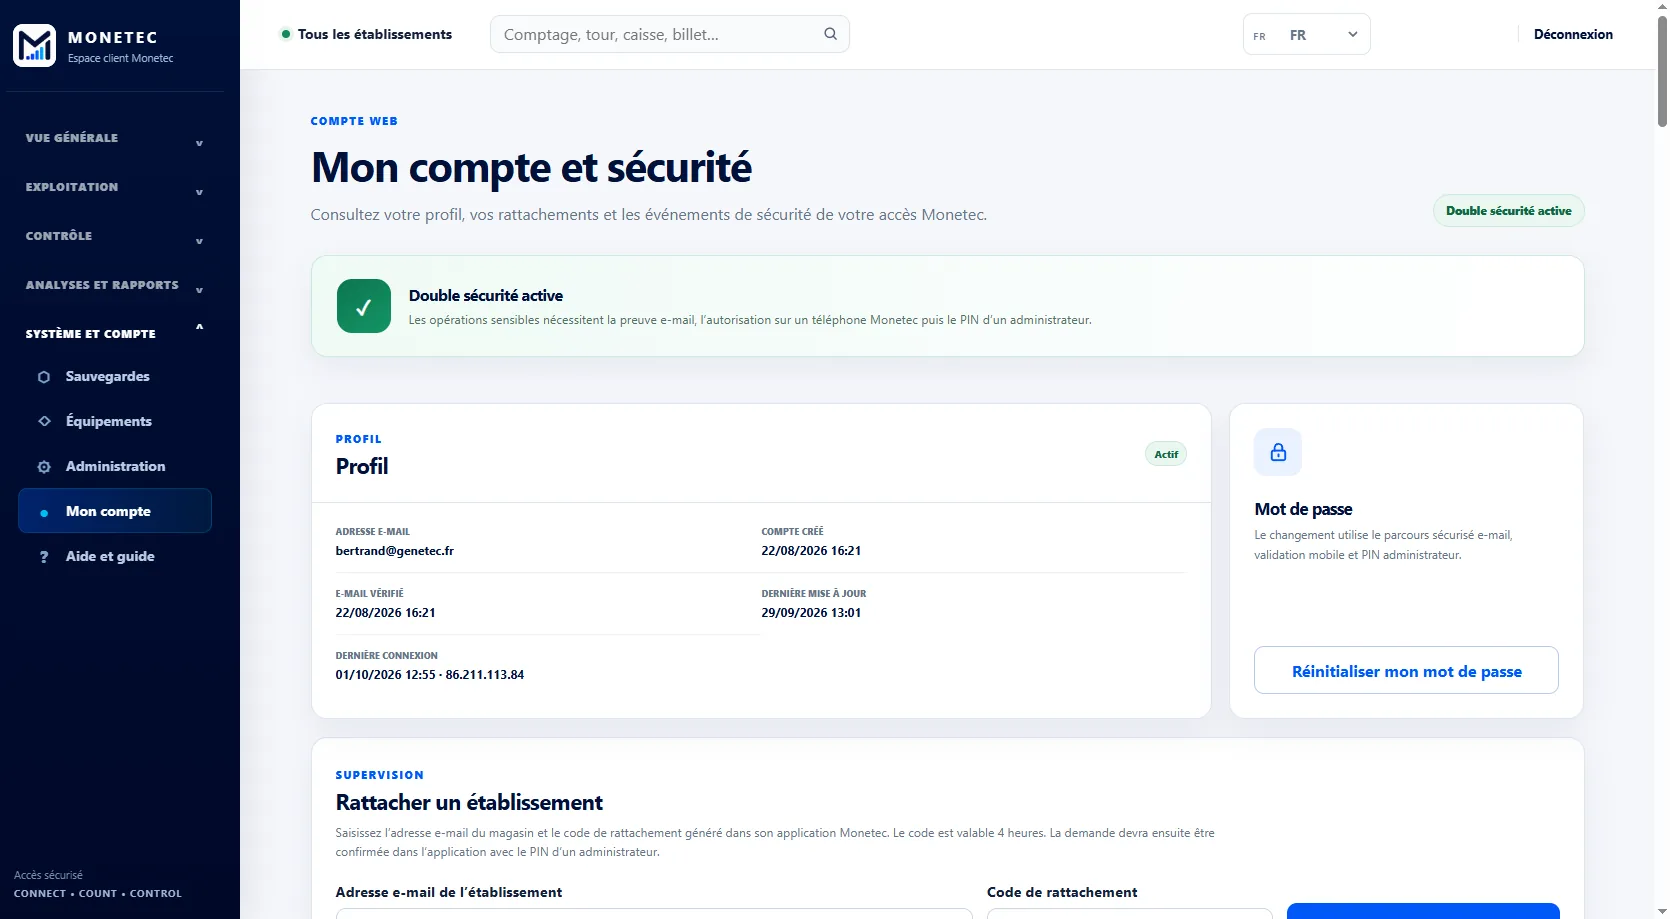The width and height of the screenshot is (1670, 919).
Task: Click the Mon compte bullet icon
Action: [44, 513]
